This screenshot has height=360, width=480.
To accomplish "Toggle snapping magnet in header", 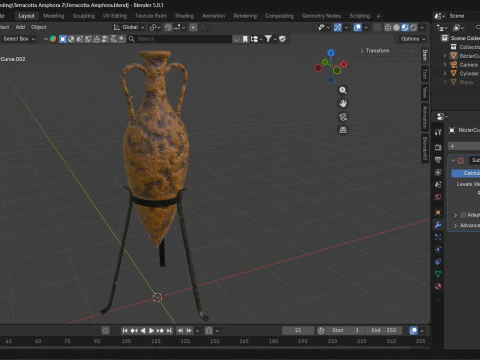I will 168,27.
